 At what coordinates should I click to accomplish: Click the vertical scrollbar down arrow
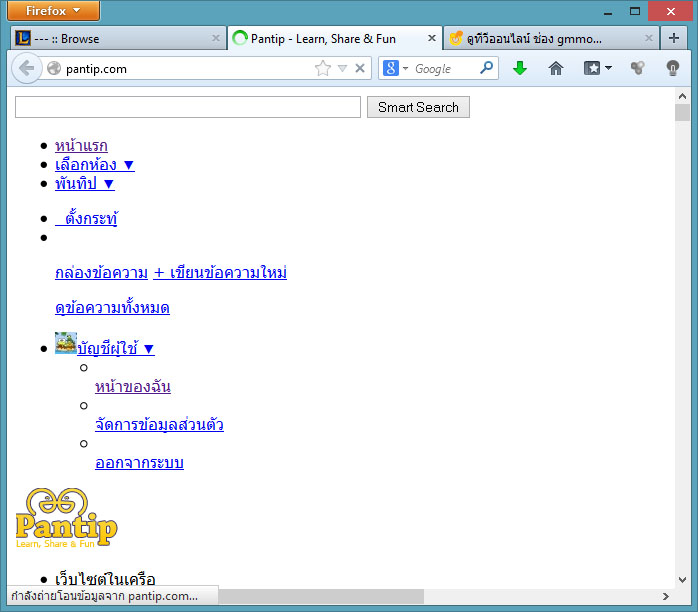coord(682,580)
